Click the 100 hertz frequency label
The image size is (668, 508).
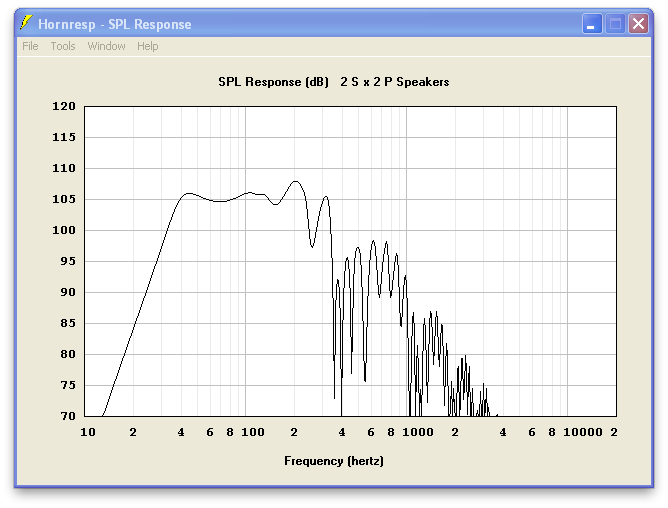(x=253, y=432)
